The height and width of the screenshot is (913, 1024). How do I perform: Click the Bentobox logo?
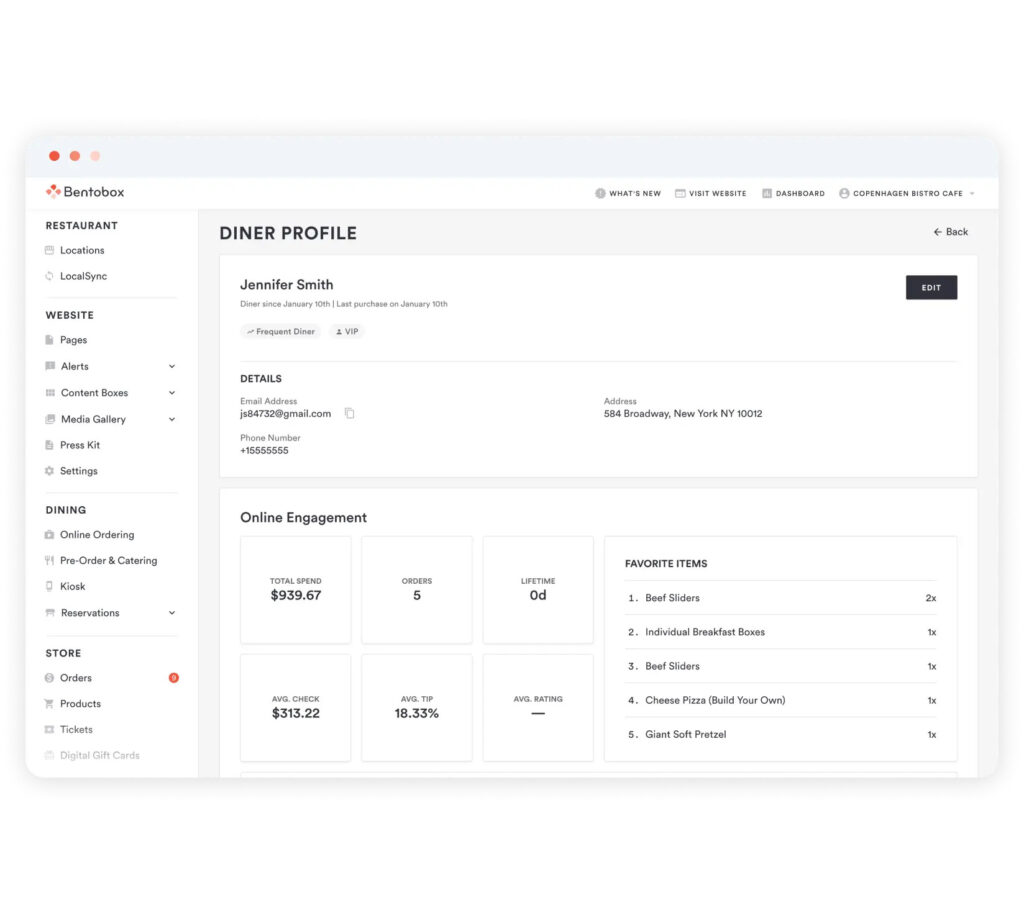[x=84, y=191]
